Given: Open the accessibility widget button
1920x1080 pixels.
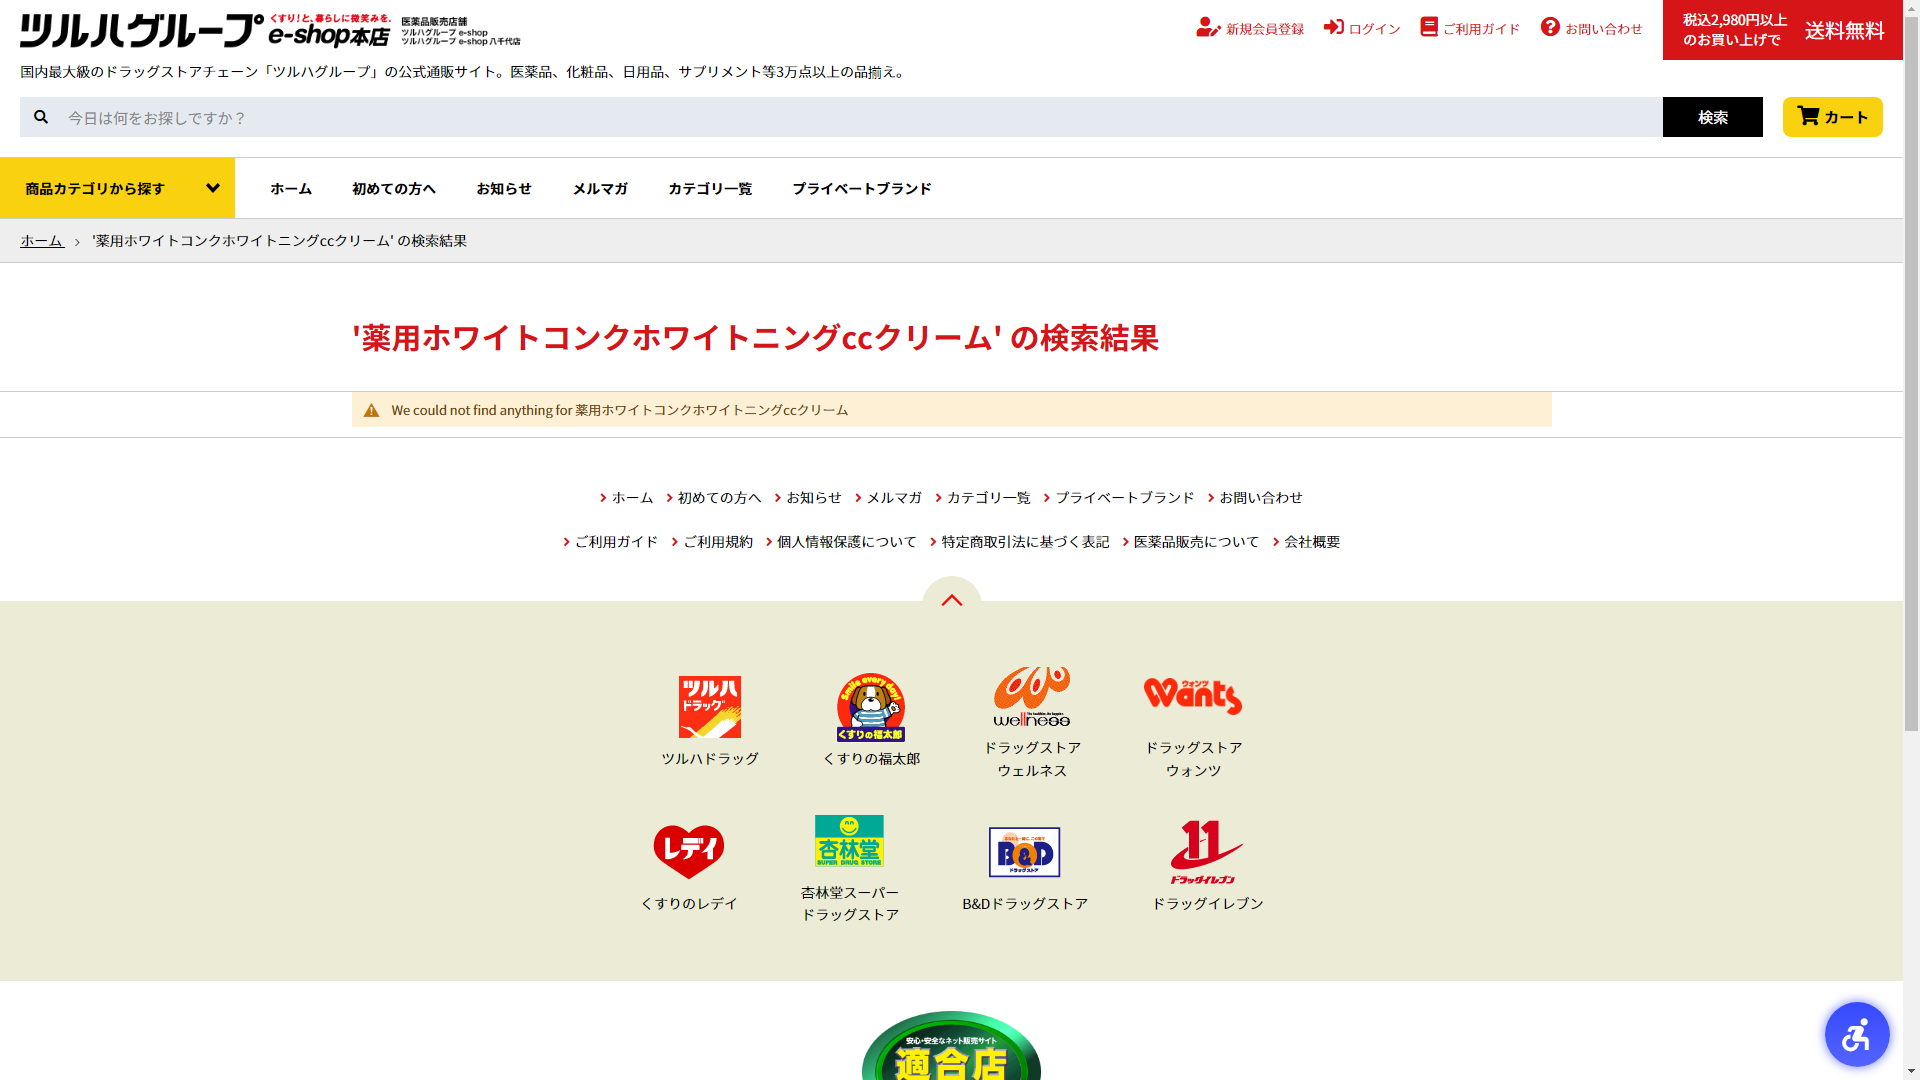Looking at the screenshot, I should tap(1856, 1034).
